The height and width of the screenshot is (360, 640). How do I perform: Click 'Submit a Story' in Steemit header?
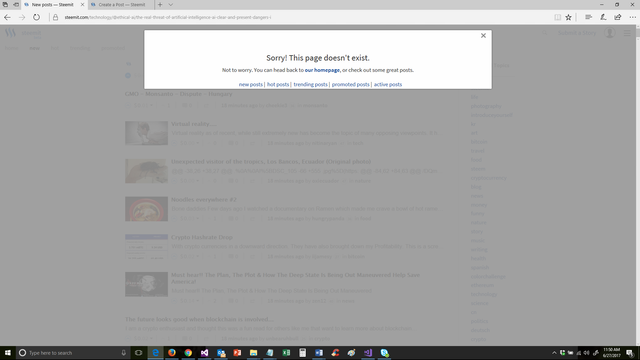pos(577,33)
